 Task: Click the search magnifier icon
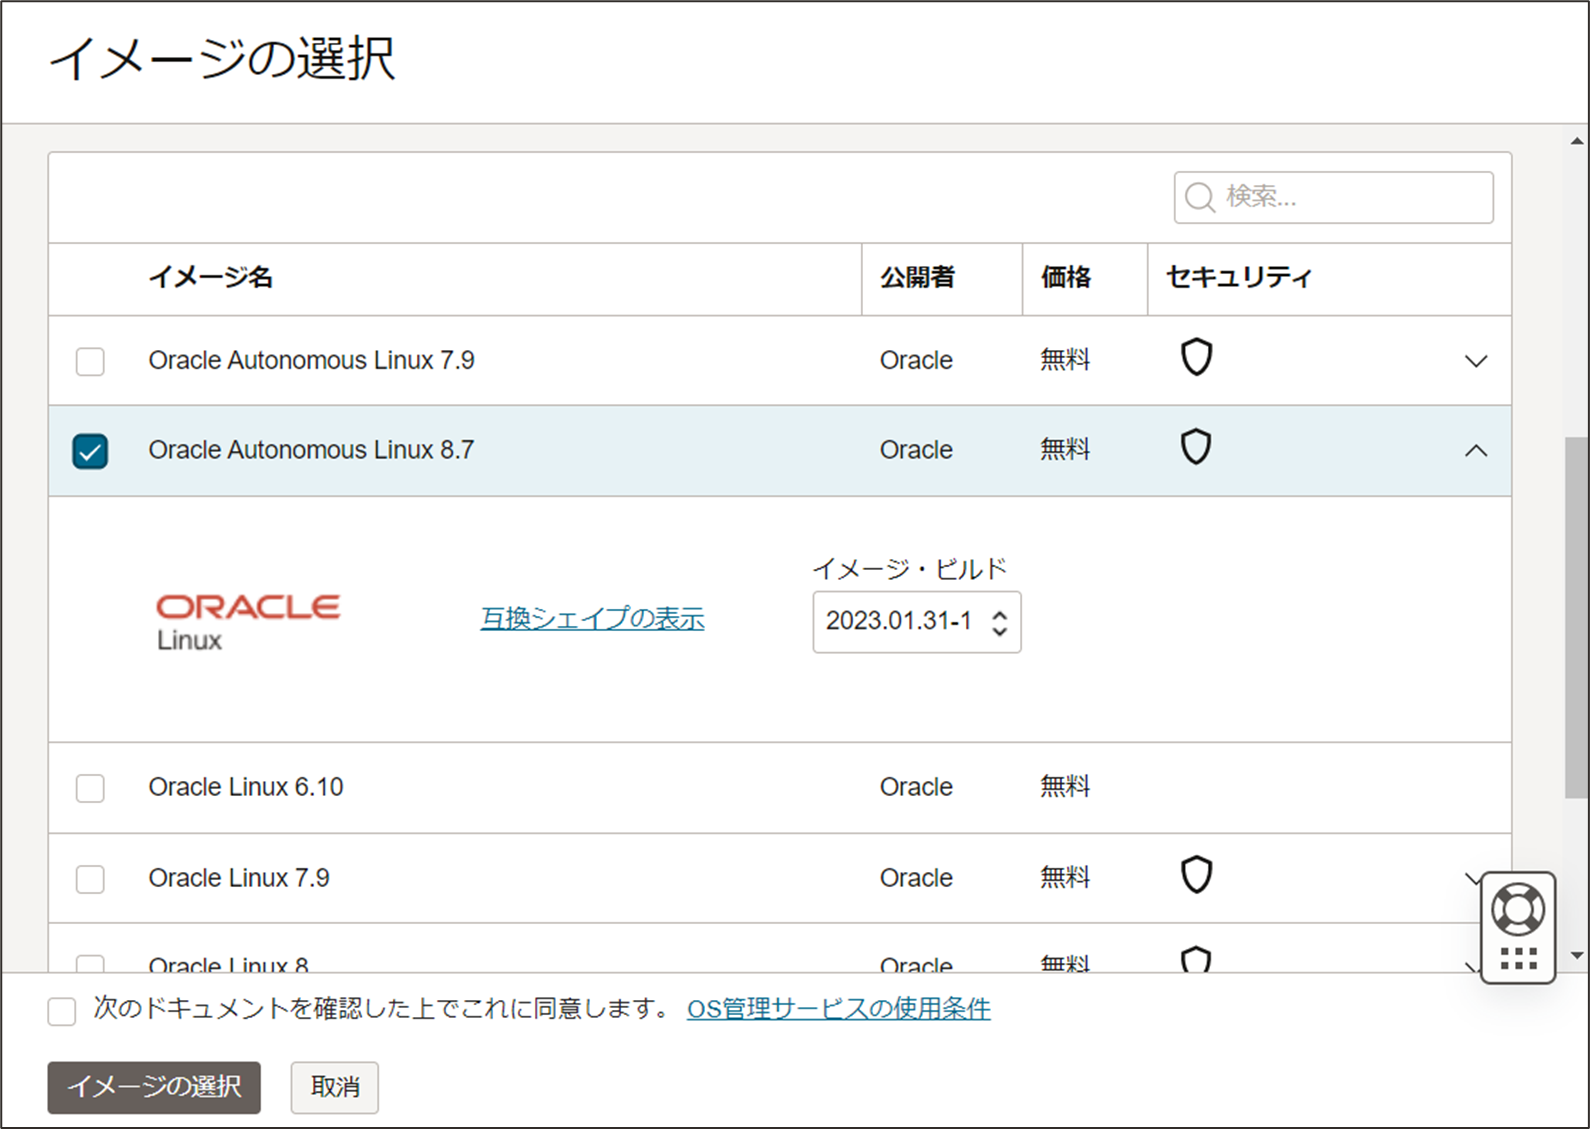pyautogui.click(x=1199, y=197)
